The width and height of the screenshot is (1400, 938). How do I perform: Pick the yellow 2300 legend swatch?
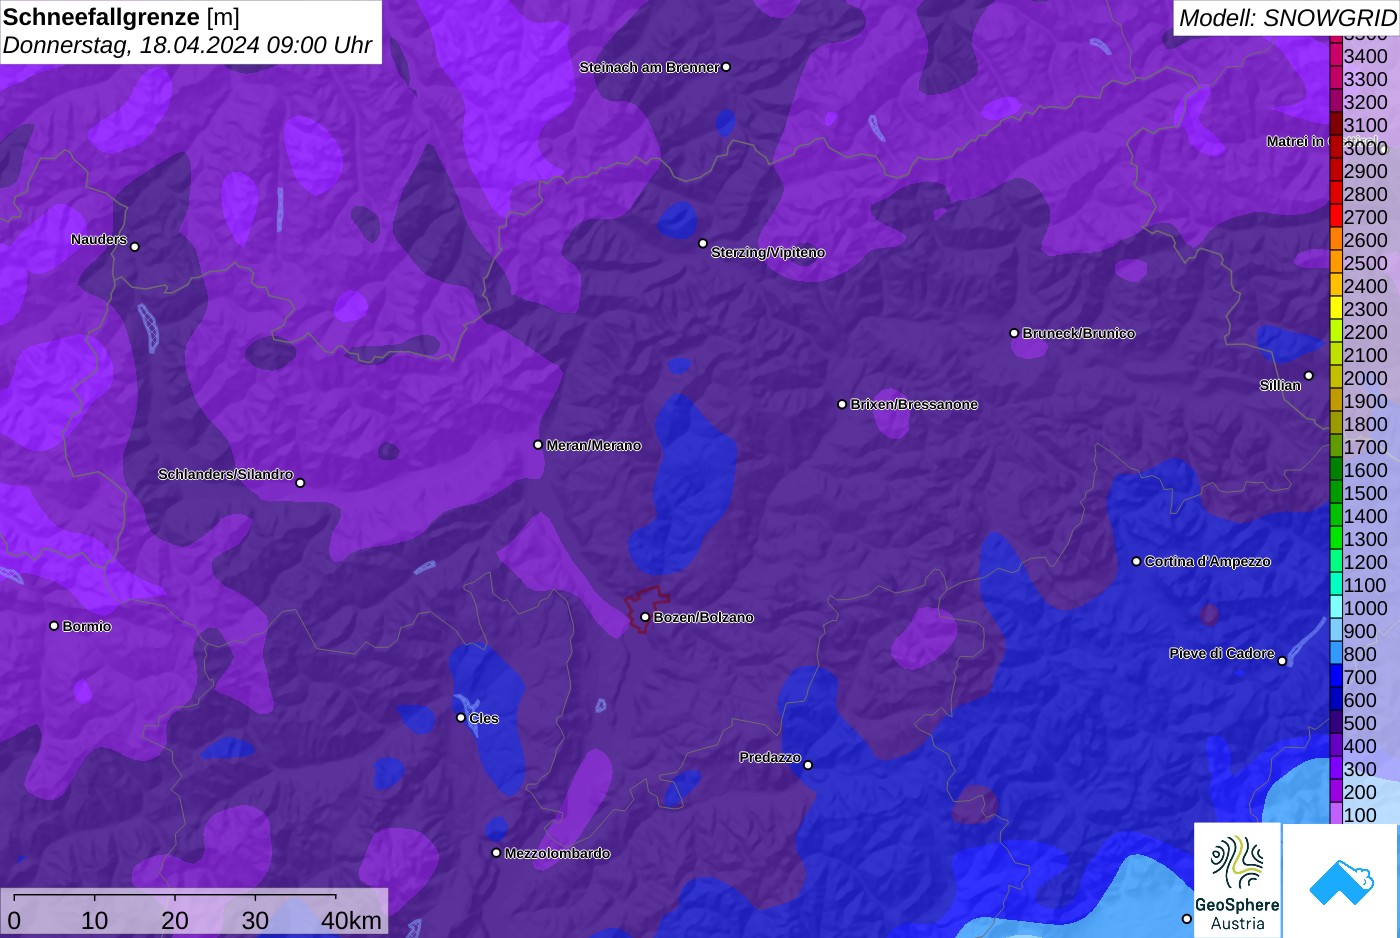(x=1336, y=308)
